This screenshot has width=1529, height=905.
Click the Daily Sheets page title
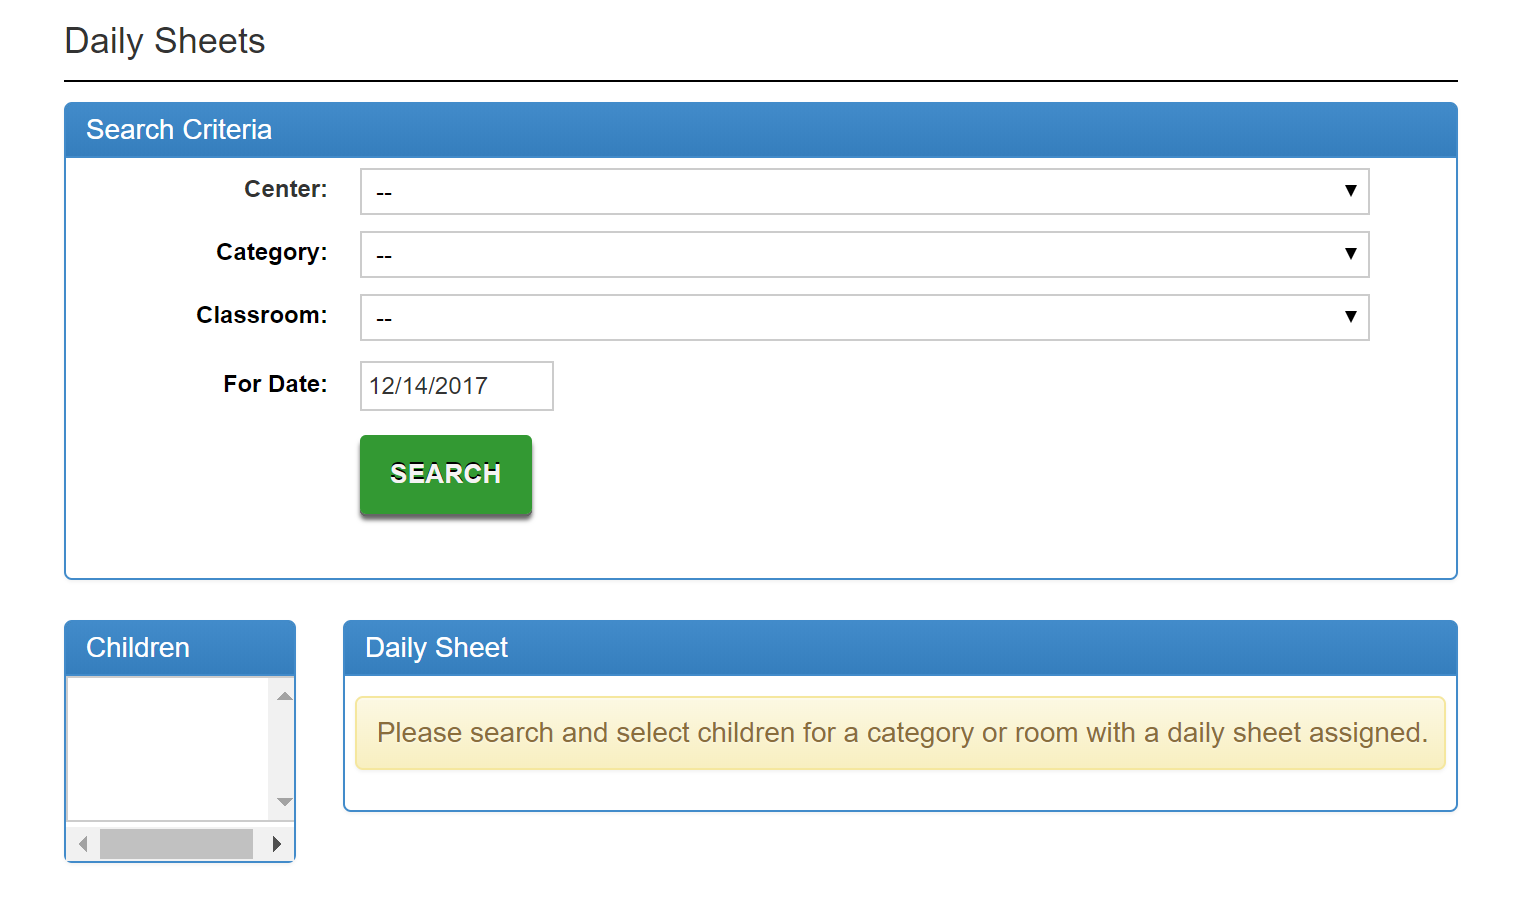coord(165,41)
